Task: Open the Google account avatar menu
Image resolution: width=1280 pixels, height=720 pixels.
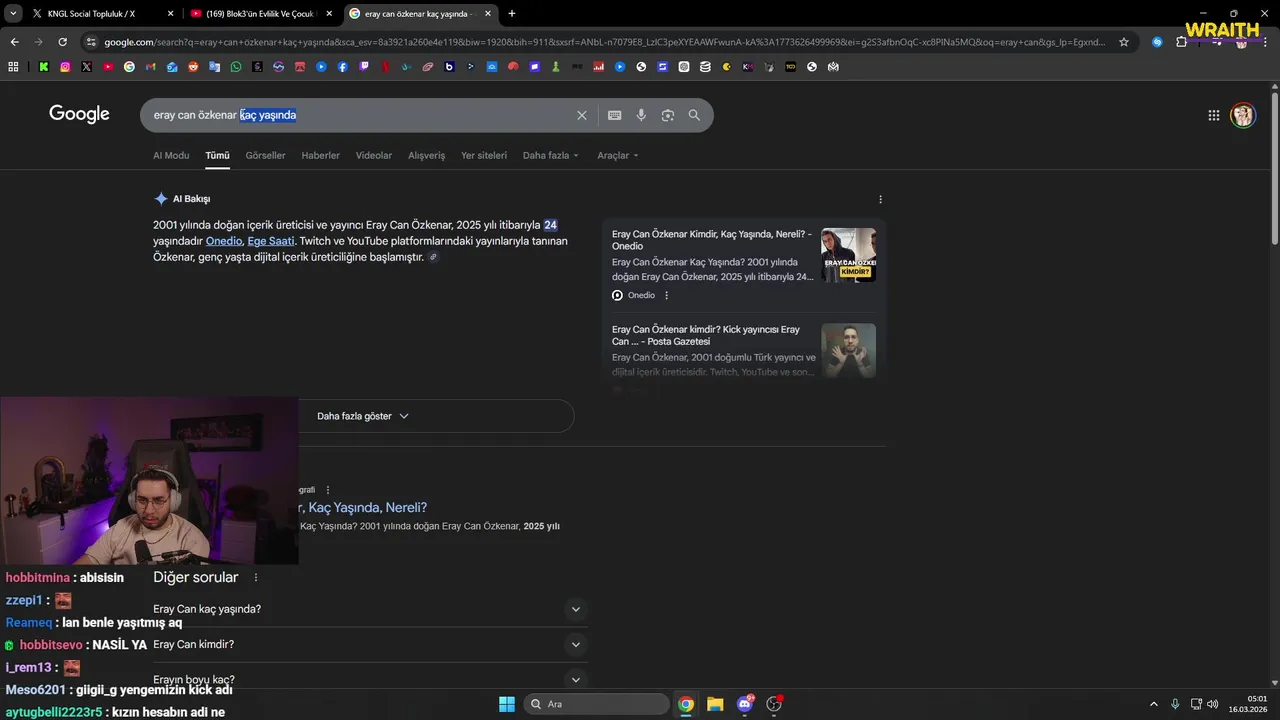Action: (1243, 115)
